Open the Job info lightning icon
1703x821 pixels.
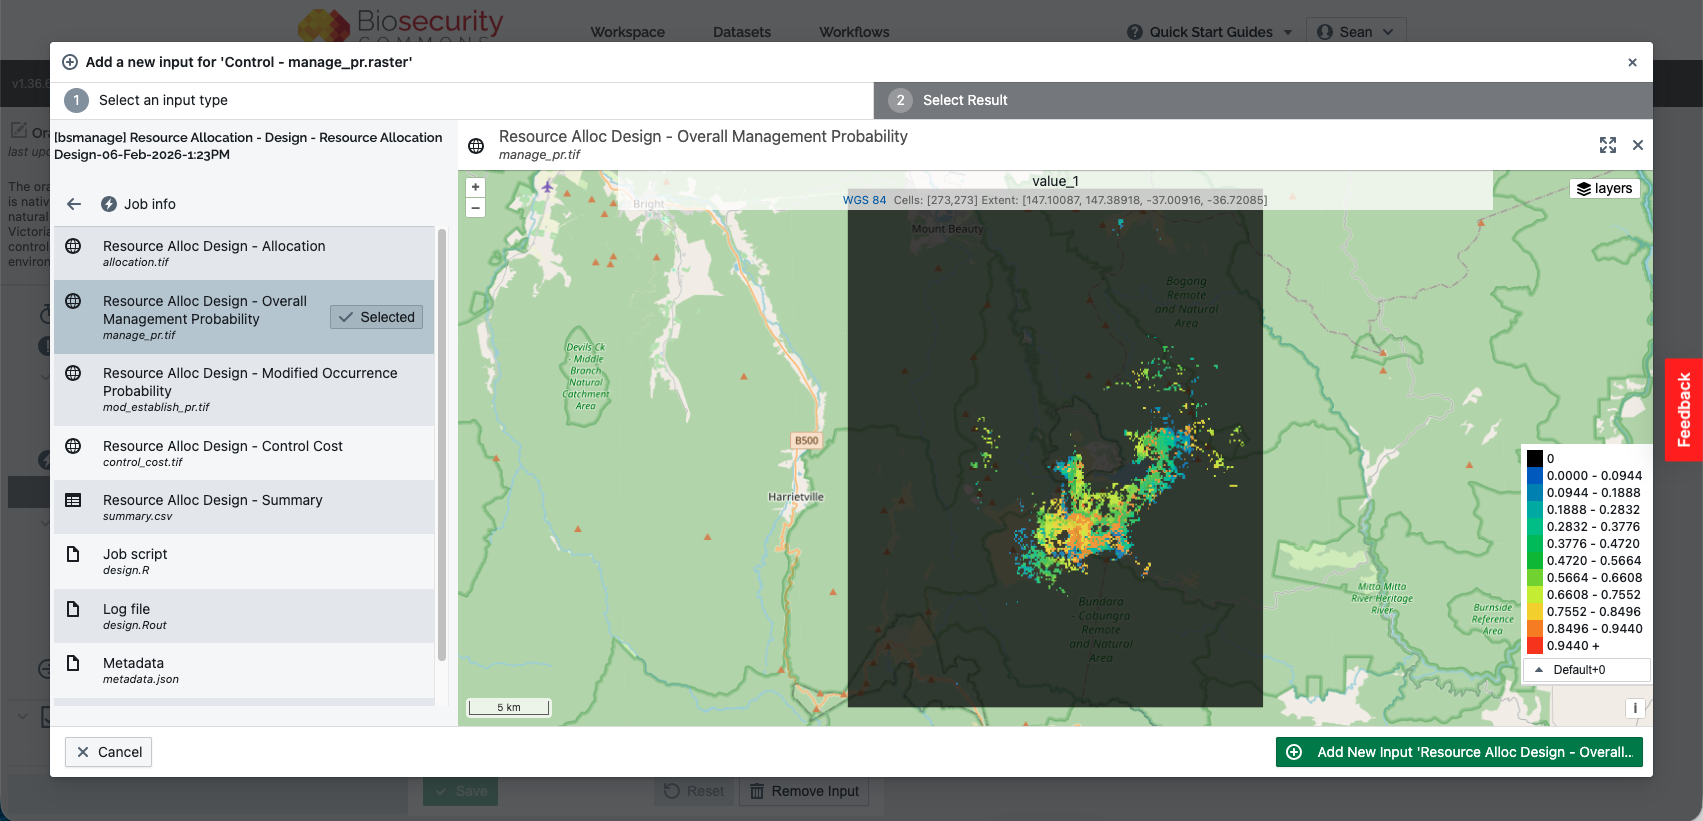(109, 204)
